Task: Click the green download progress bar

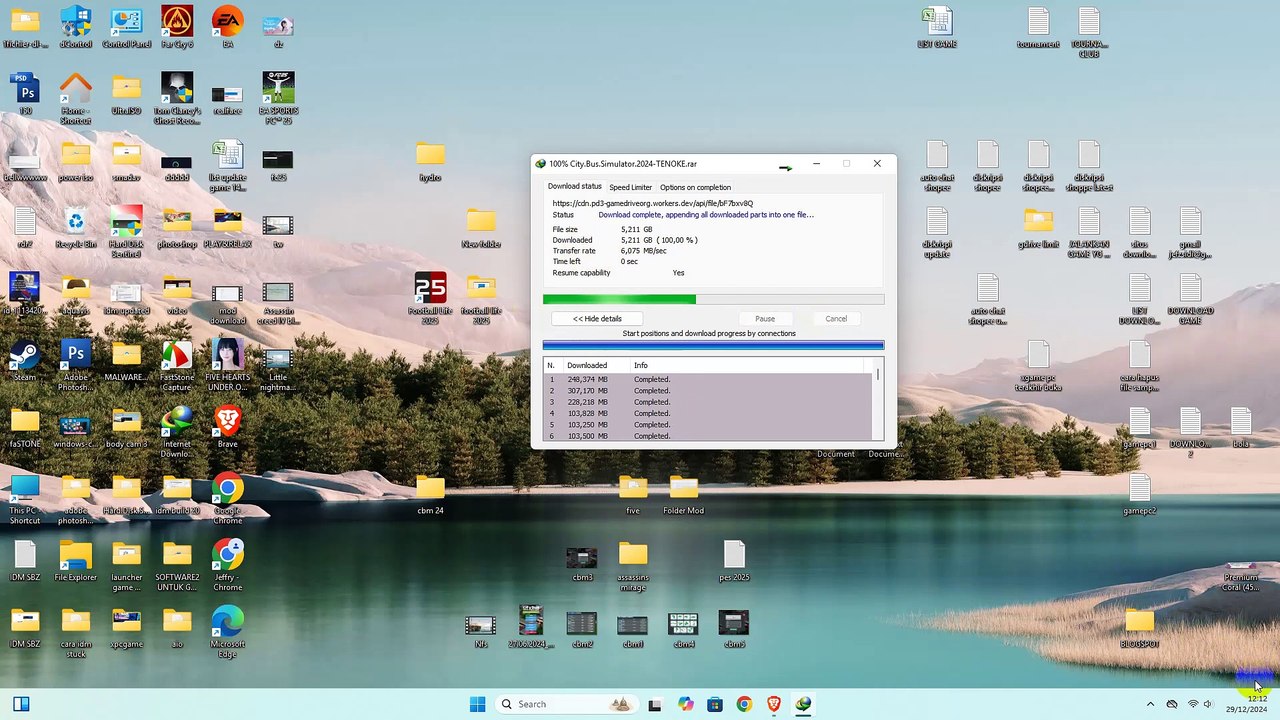Action: (x=713, y=299)
